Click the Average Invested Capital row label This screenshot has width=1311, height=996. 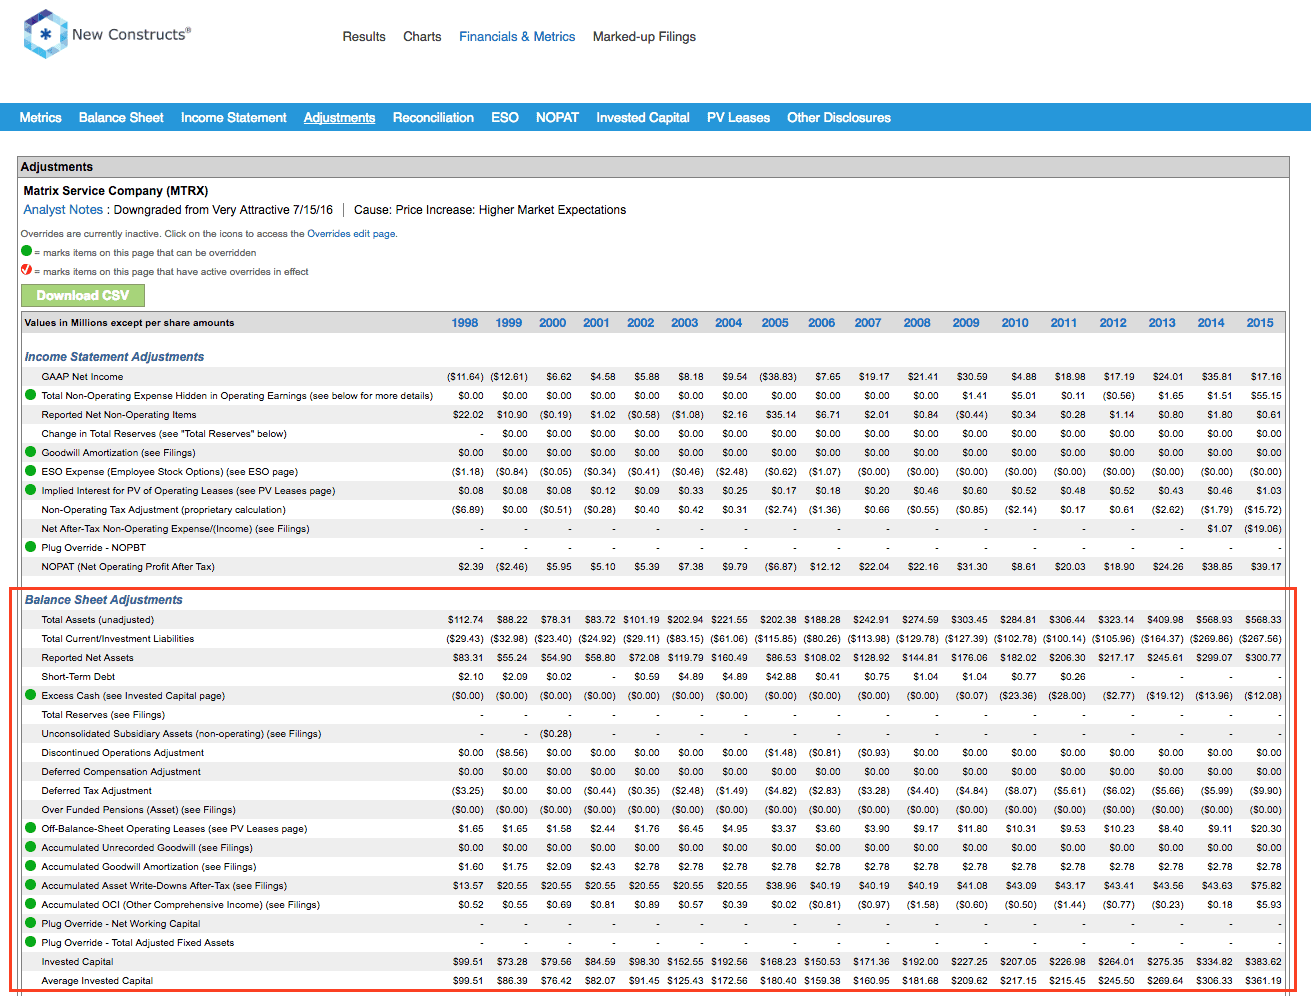pos(97,981)
